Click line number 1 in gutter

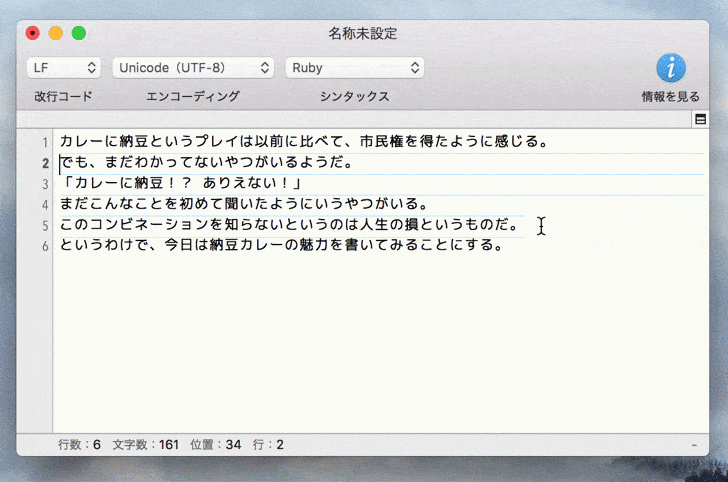45,142
